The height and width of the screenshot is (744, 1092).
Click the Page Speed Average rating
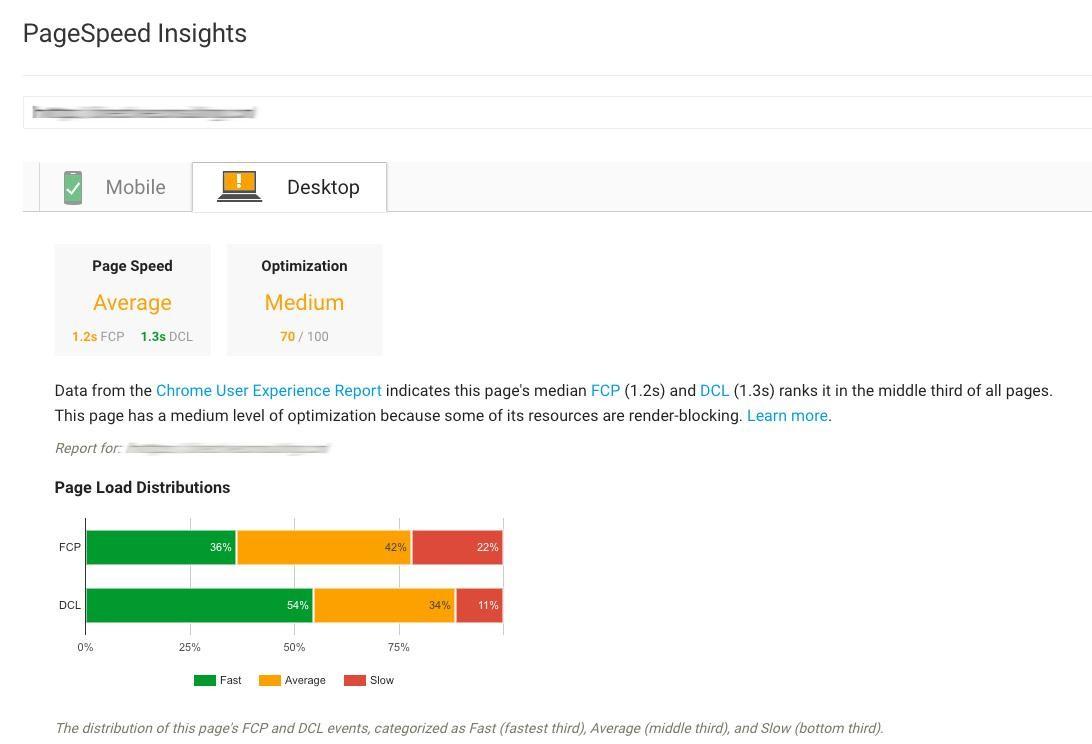(x=132, y=302)
